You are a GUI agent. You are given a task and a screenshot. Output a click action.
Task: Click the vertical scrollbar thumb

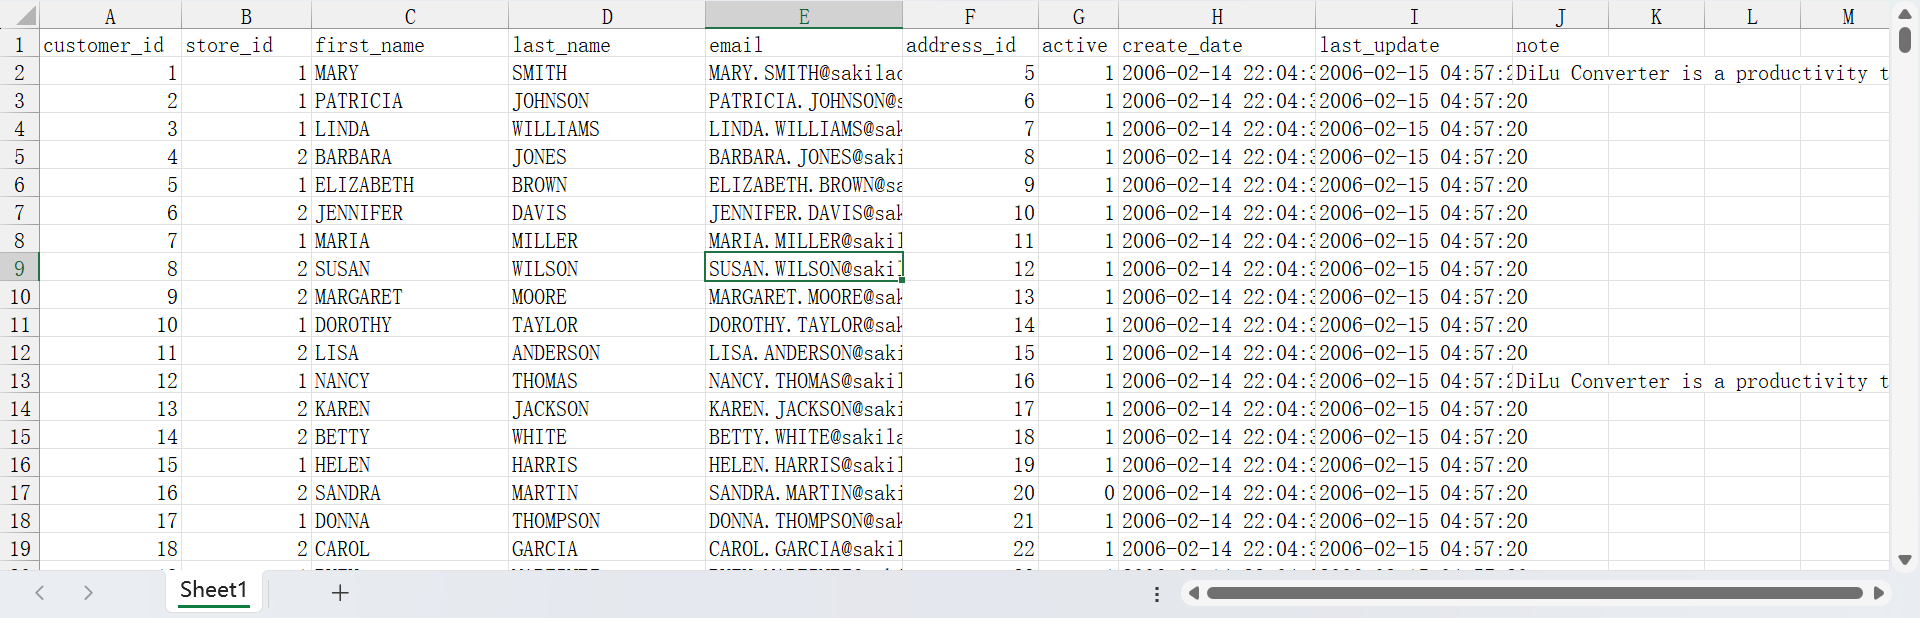point(1905,40)
